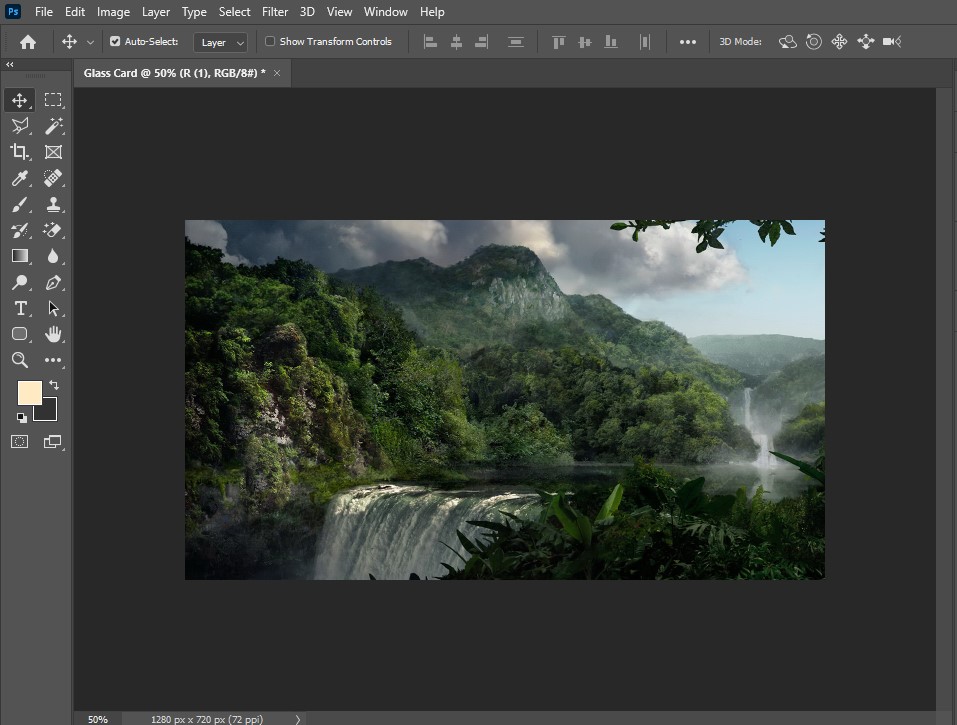Select the Brush tool
The image size is (957, 725).
(20, 204)
